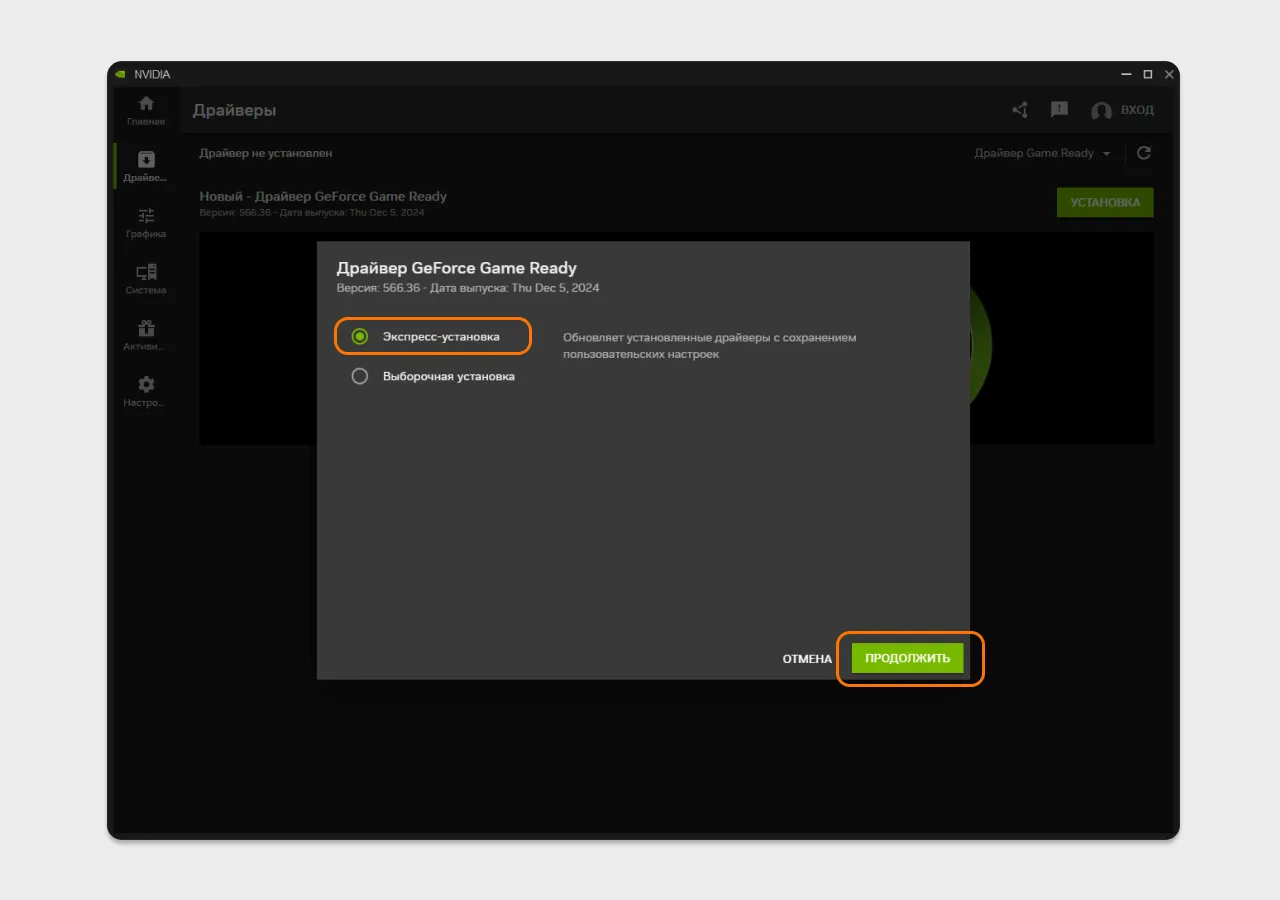The width and height of the screenshot is (1280, 900).
Task: Click the ВХОД login link
Action: (1137, 110)
